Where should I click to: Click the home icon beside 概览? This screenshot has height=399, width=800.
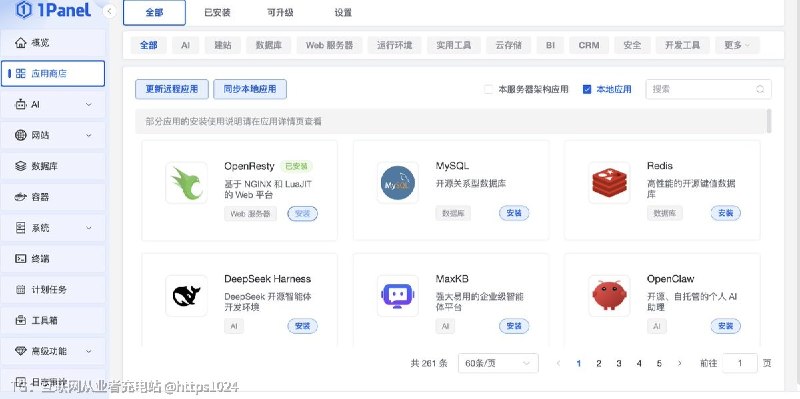click(20, 43)
